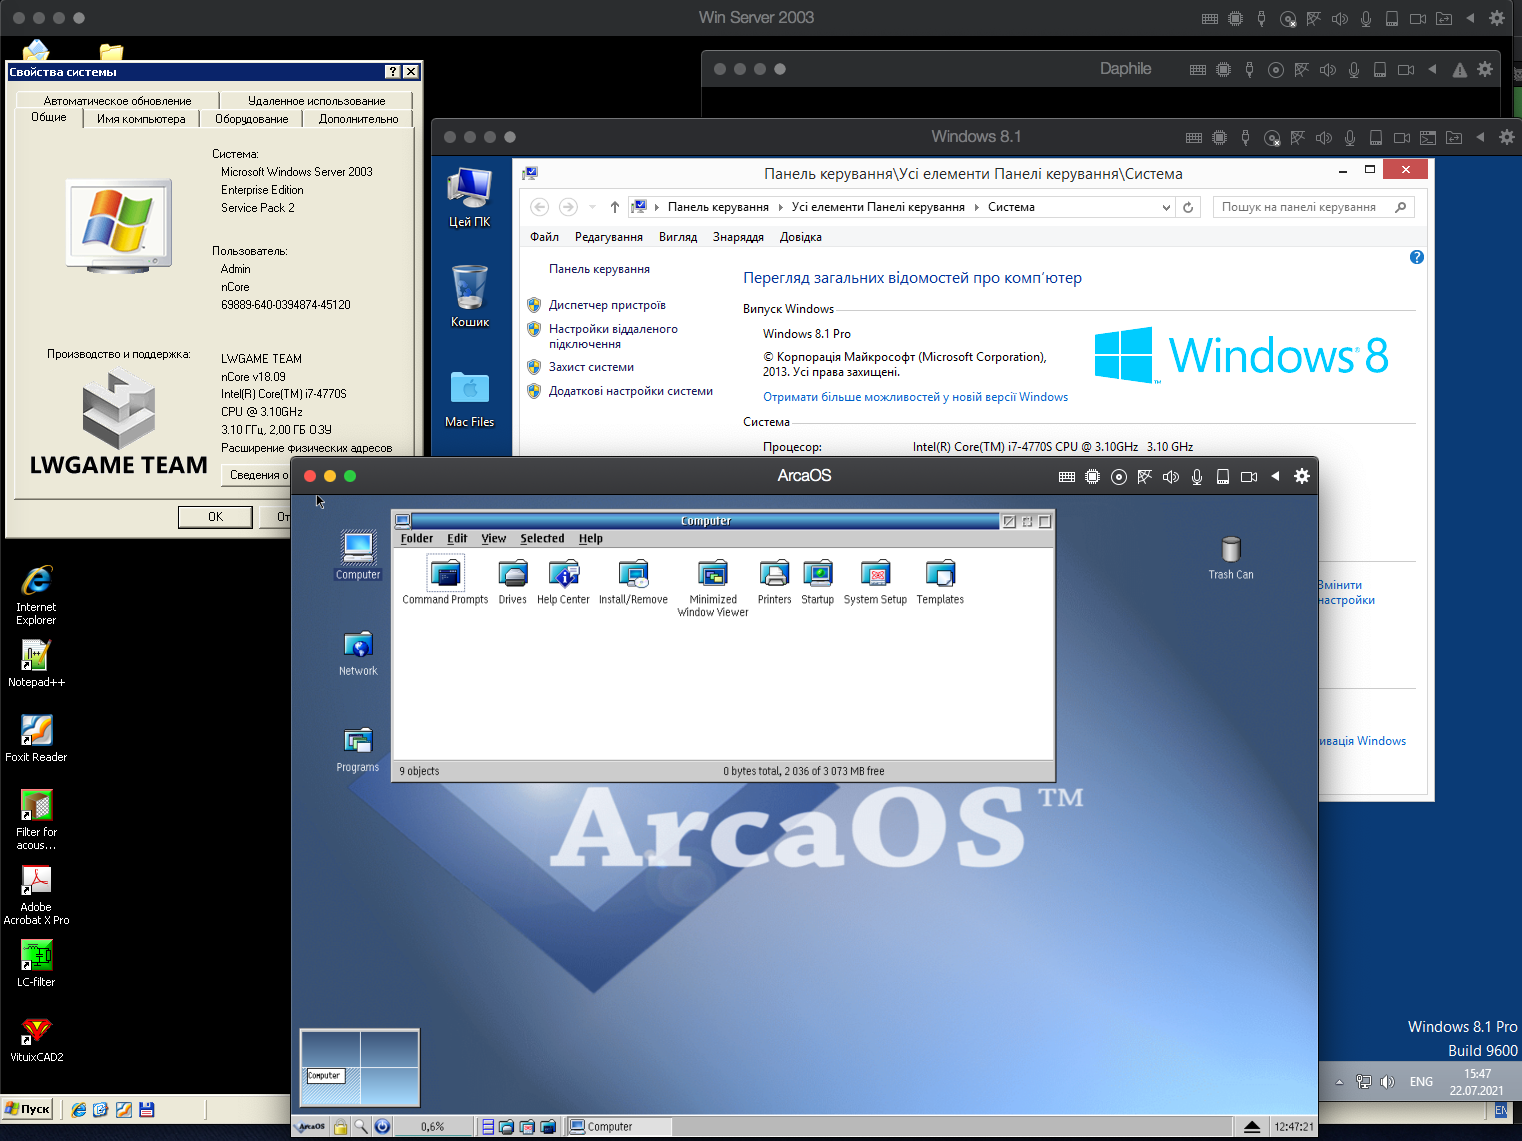1522x1141 pixels.
Task: Click the ArcaOS menu button in the taskbar
Action: tap(311, 1127)
